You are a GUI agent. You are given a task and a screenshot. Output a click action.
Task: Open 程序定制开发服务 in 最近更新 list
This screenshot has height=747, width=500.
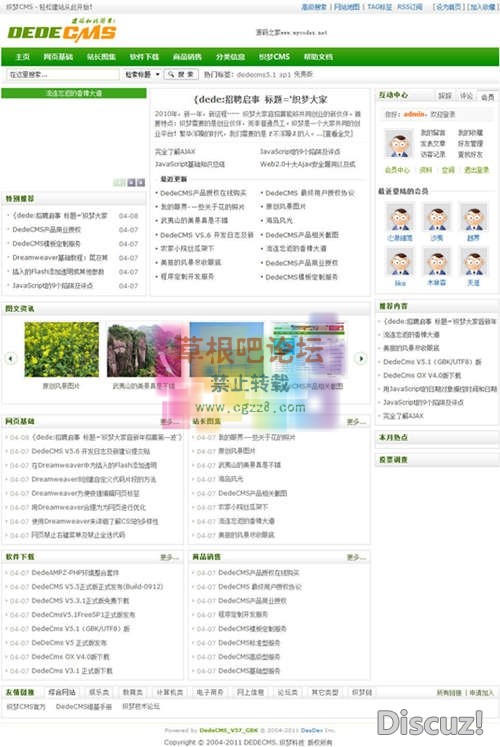click(187, 277)
